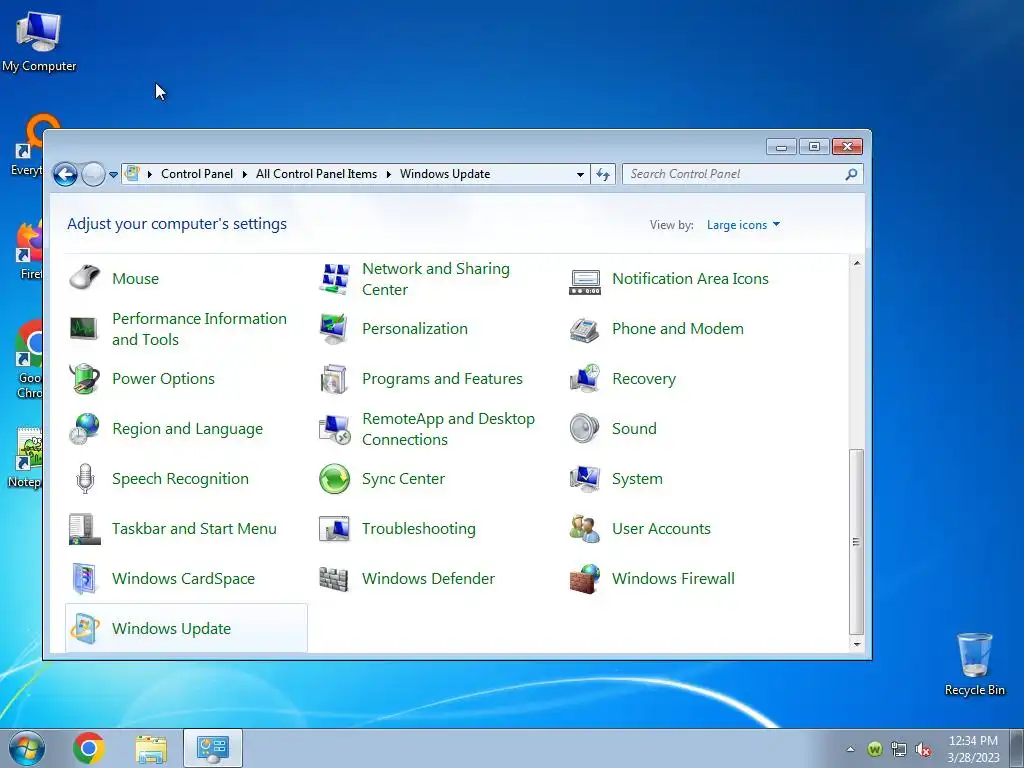
Task: Click the Phone and Modem icon
Action: pyautogui.click(x=584, y=329)
